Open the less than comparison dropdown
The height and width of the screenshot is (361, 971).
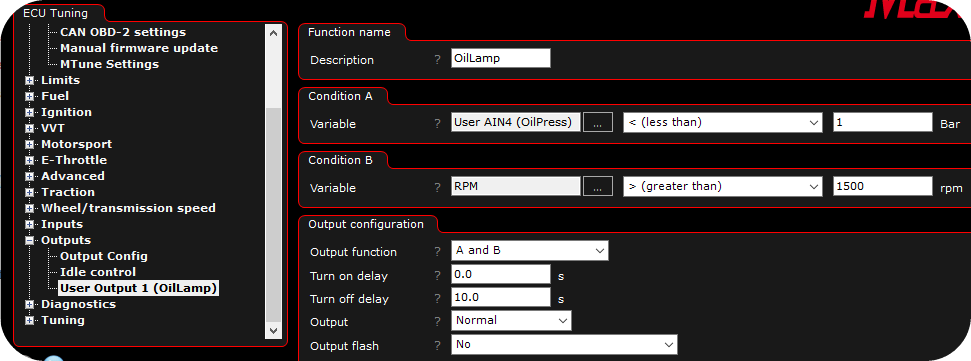[723, 123]
